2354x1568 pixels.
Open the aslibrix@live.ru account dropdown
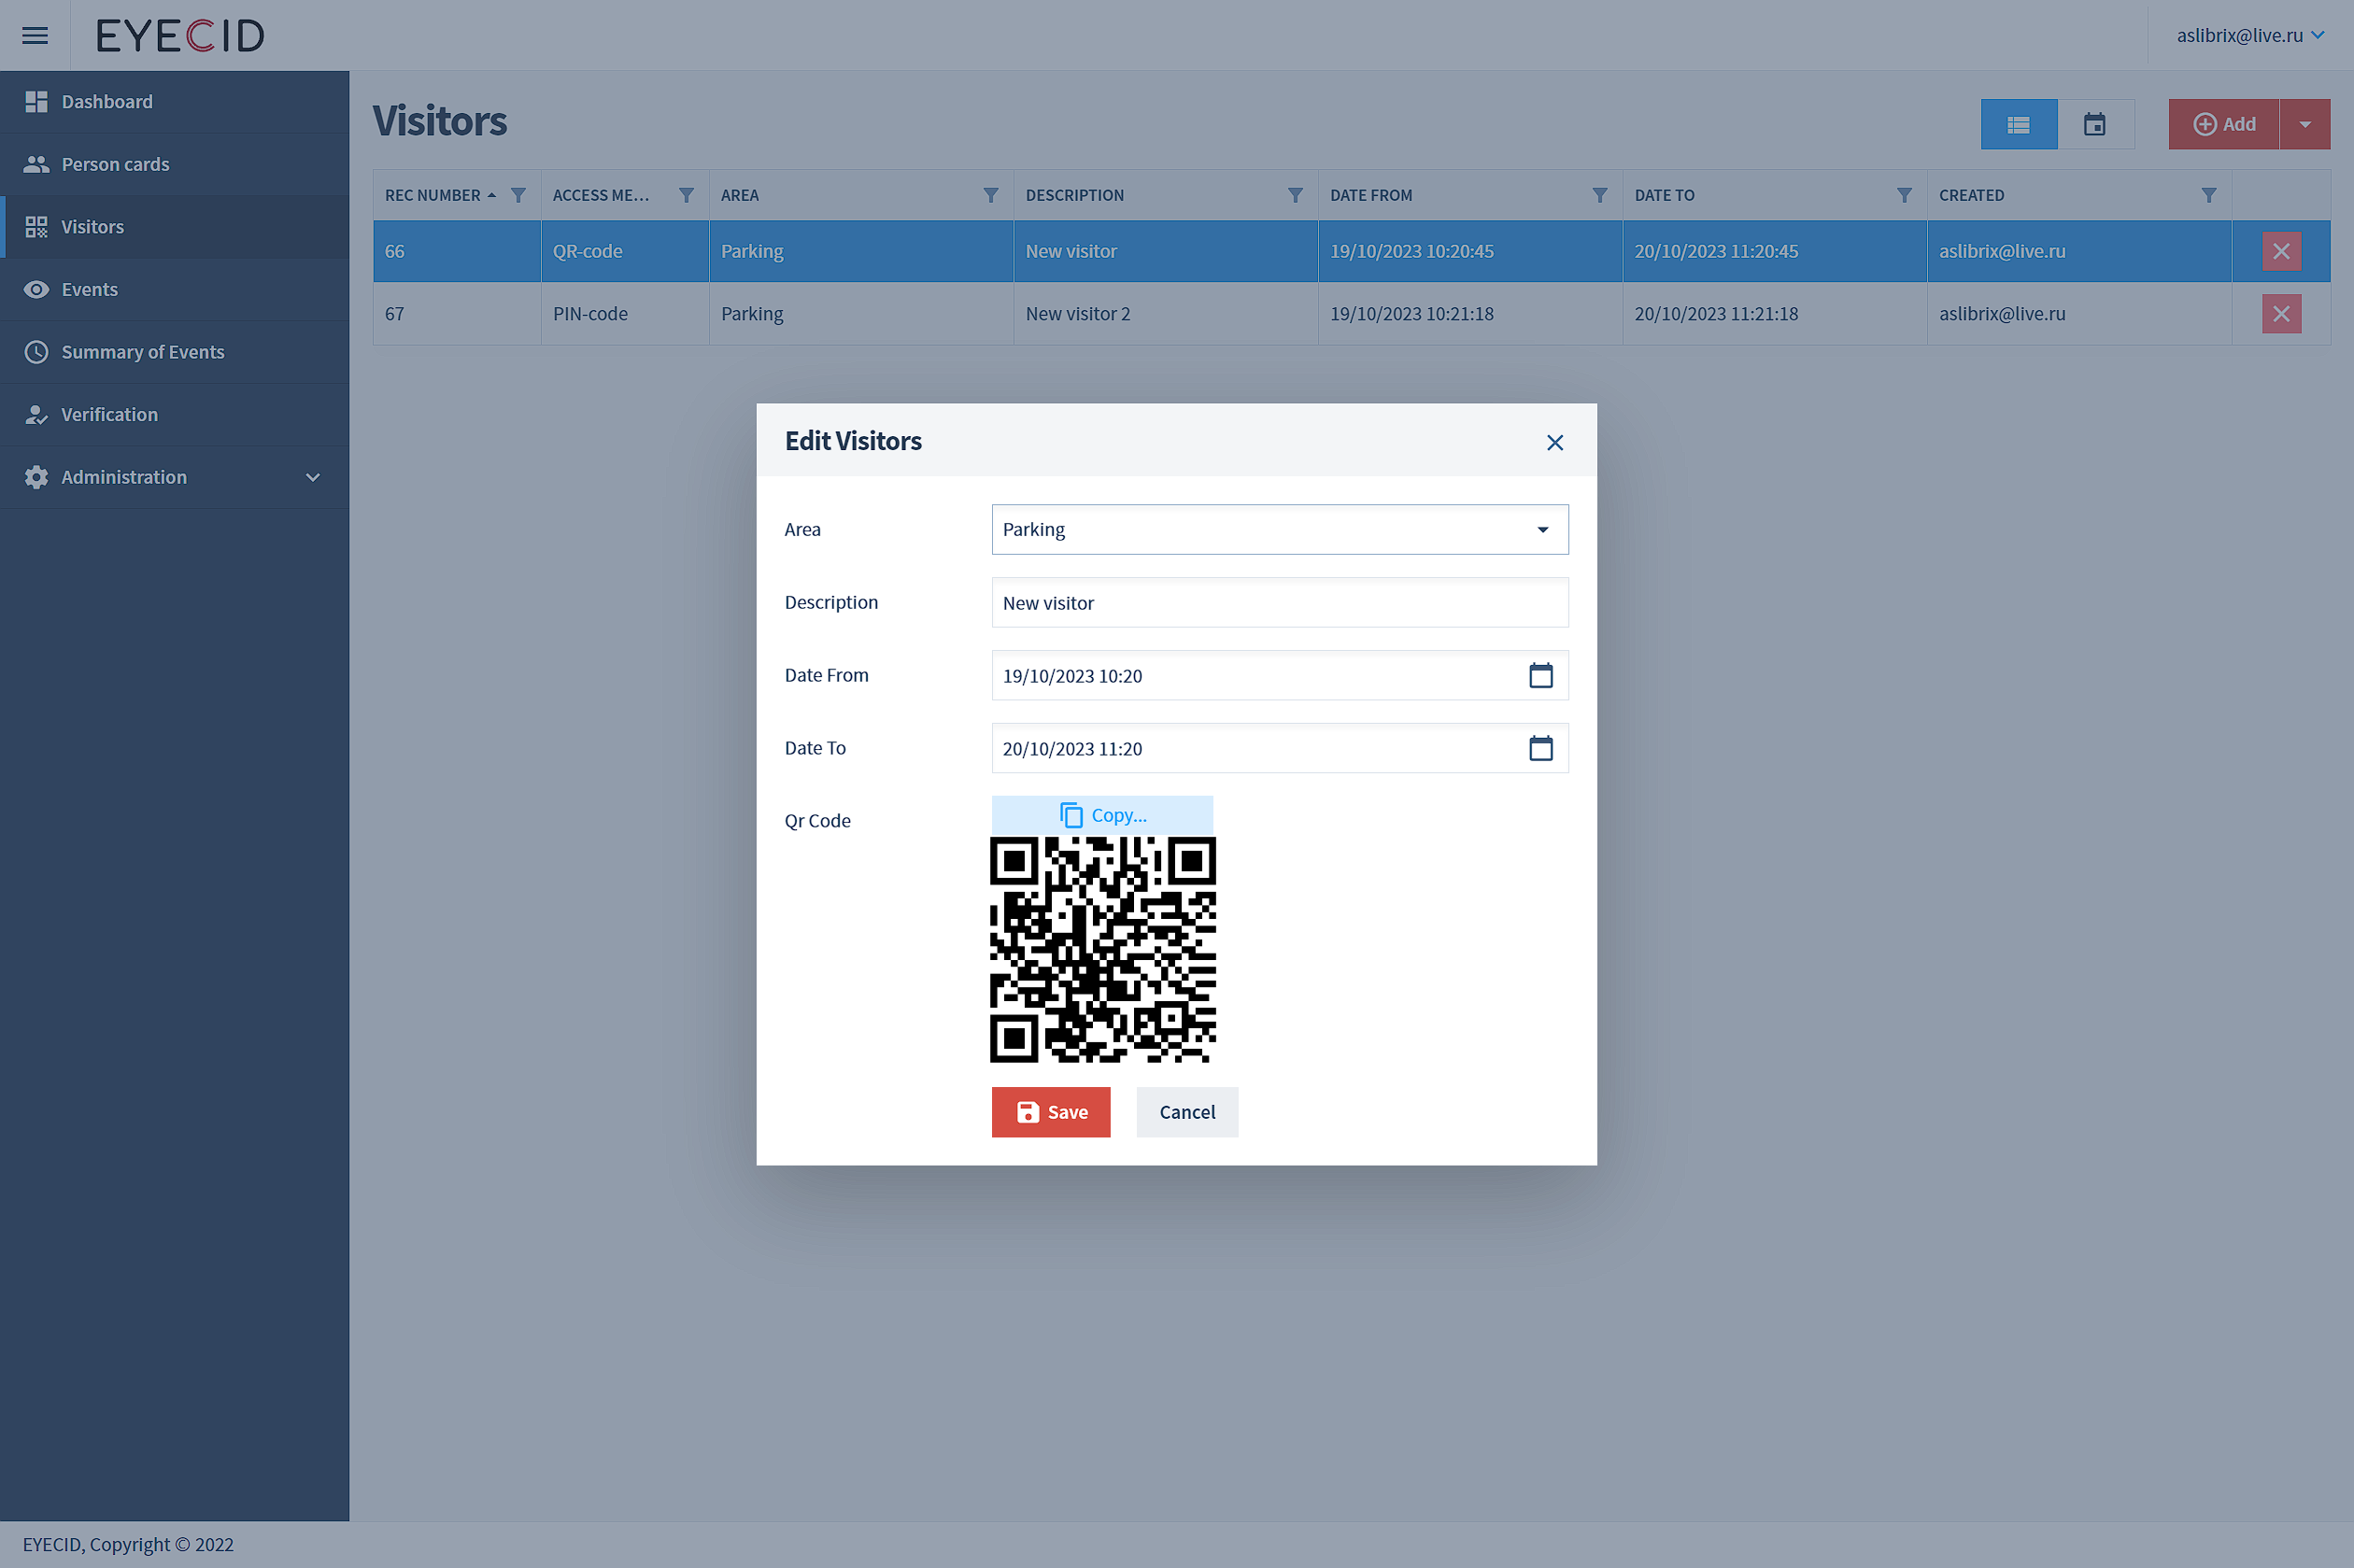tap(2250, 35)
